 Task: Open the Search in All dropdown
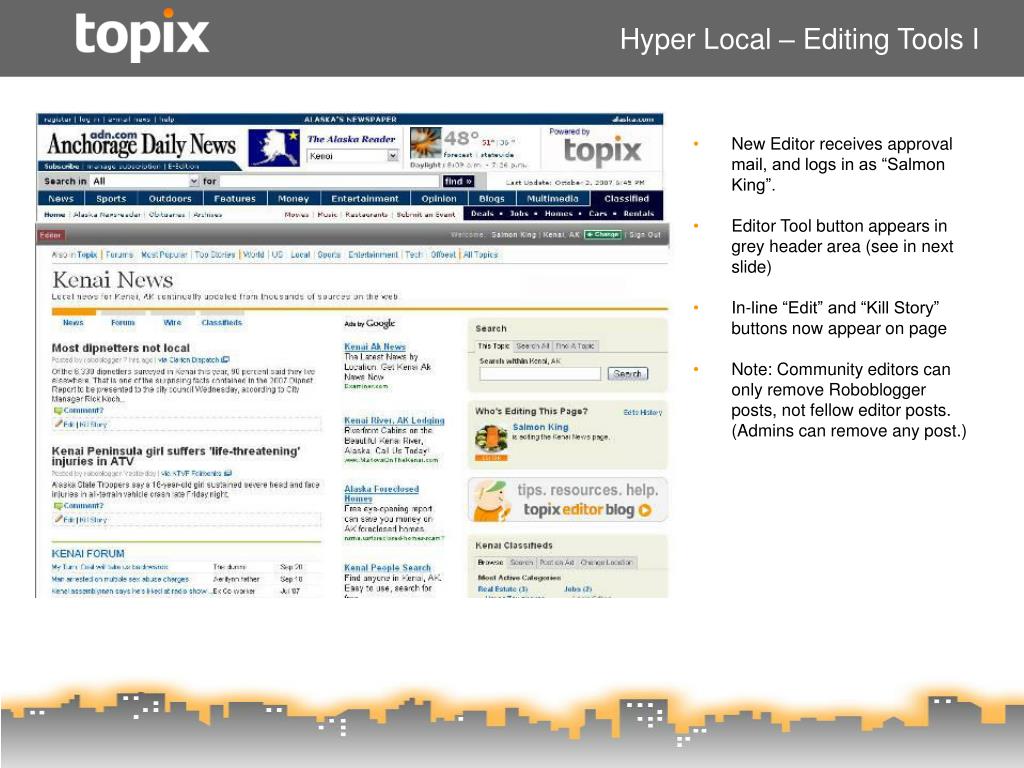click(x=144, y=181)
